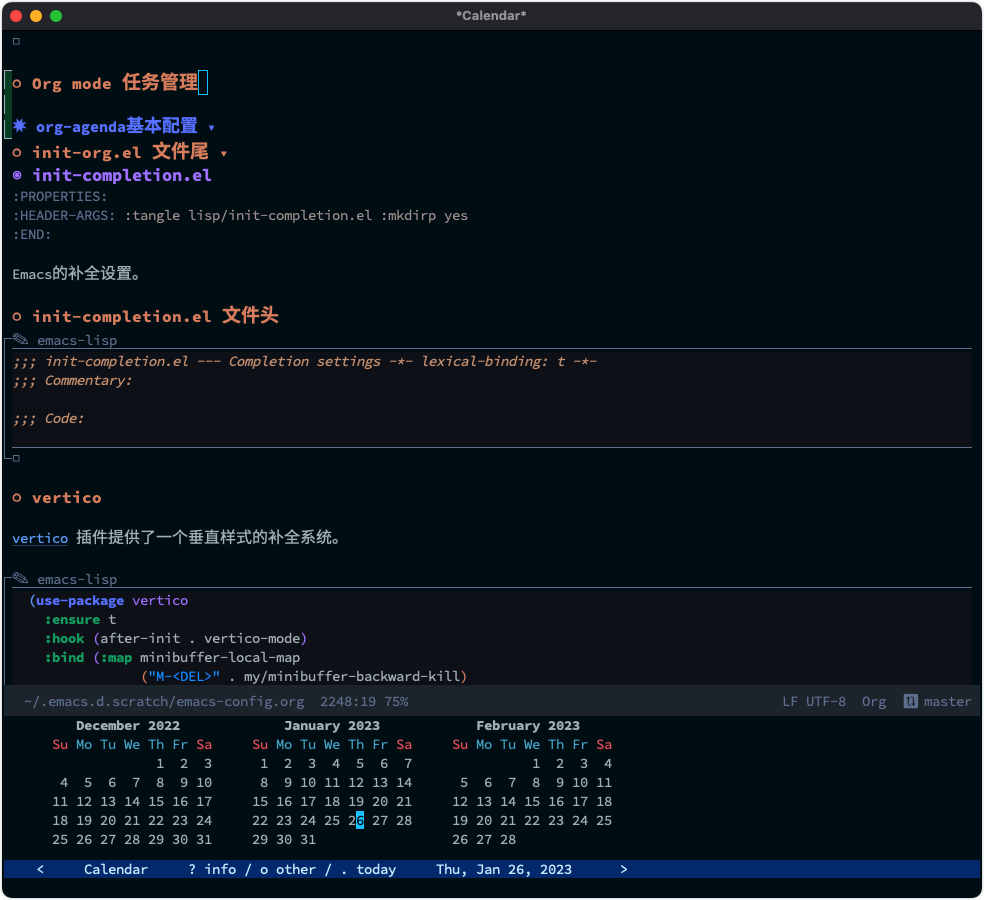Expand the init-org.el 文件尾 fold arrow
The height and width of the screenshot is (900, 984).
(223, 154)
